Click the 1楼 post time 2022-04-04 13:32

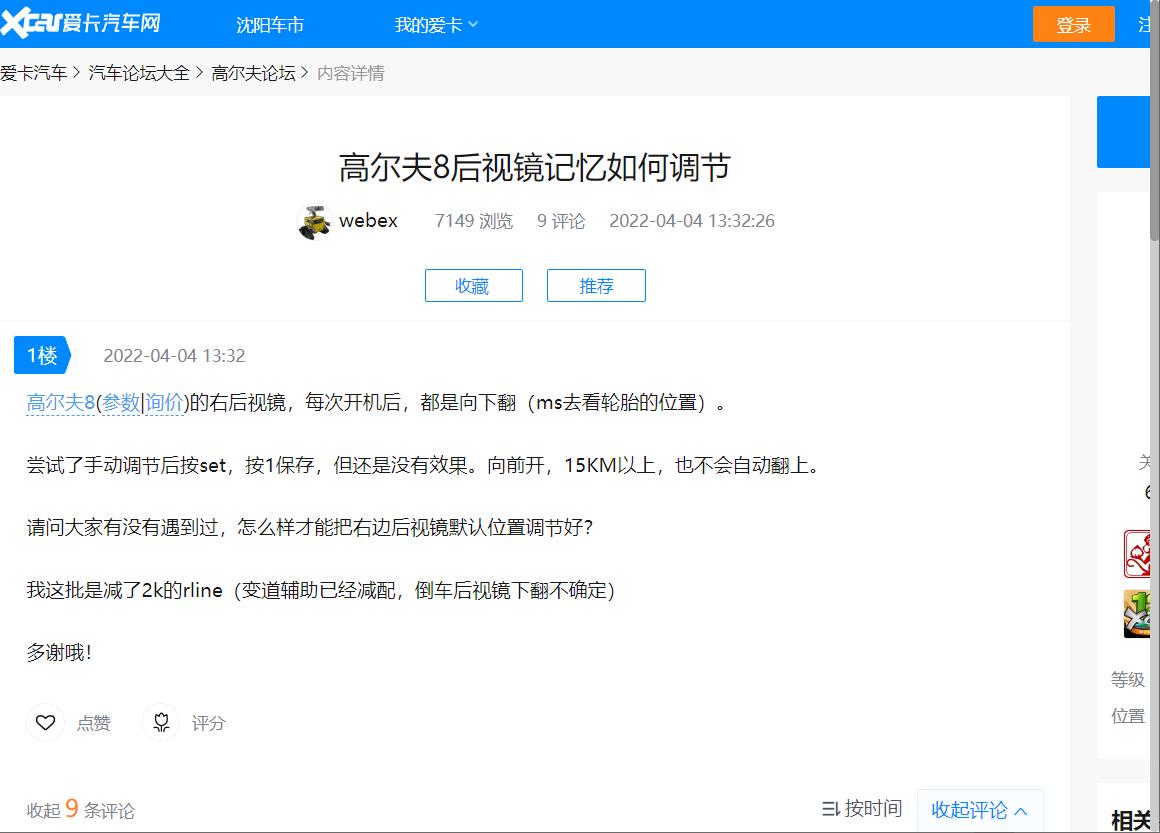174,355
